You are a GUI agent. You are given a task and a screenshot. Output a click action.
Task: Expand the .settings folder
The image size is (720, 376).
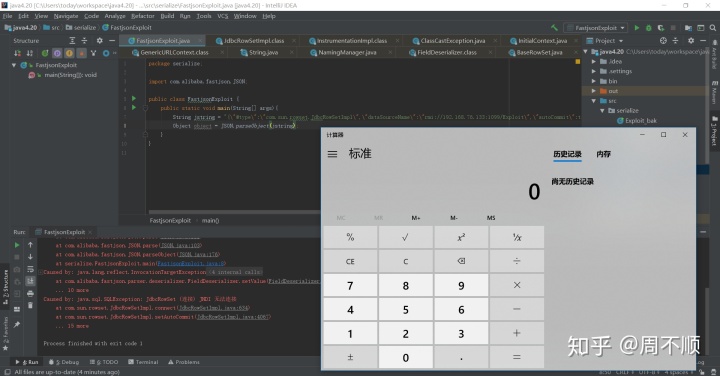click(594, 72)
